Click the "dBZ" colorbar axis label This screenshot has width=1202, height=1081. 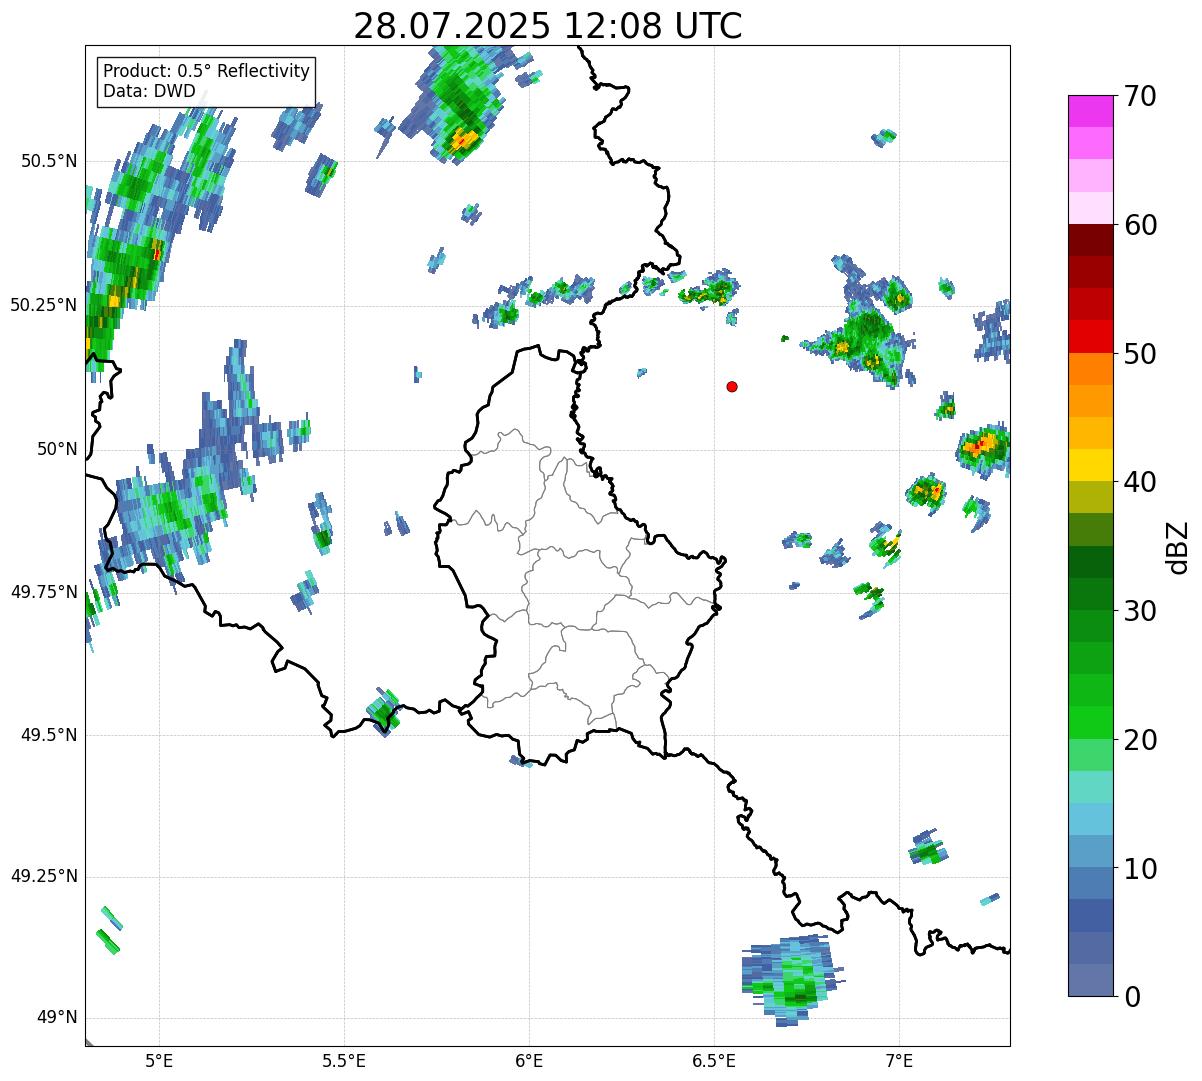(1179, 547)
